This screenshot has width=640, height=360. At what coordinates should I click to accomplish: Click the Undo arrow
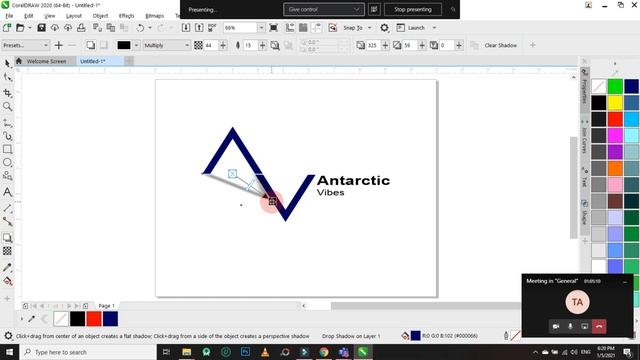click(x=140, y=28)
